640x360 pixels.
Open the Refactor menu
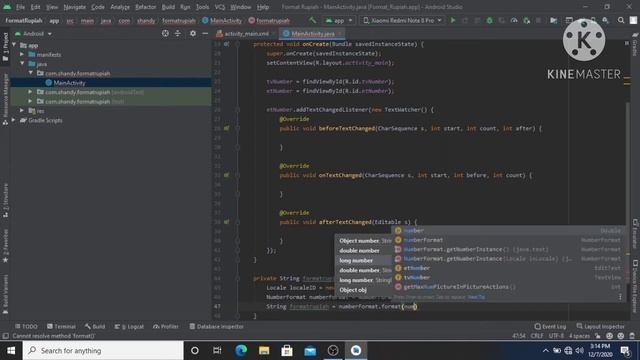pyautogui.click(x=146, y=7)
